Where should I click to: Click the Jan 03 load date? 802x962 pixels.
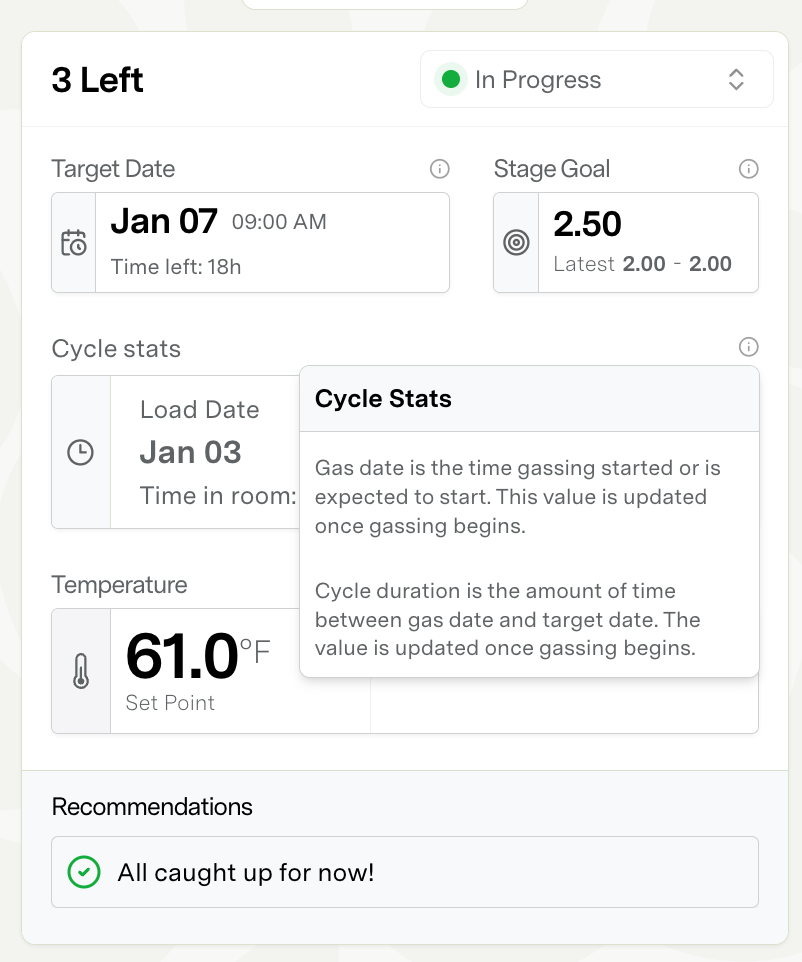point(190,452)
